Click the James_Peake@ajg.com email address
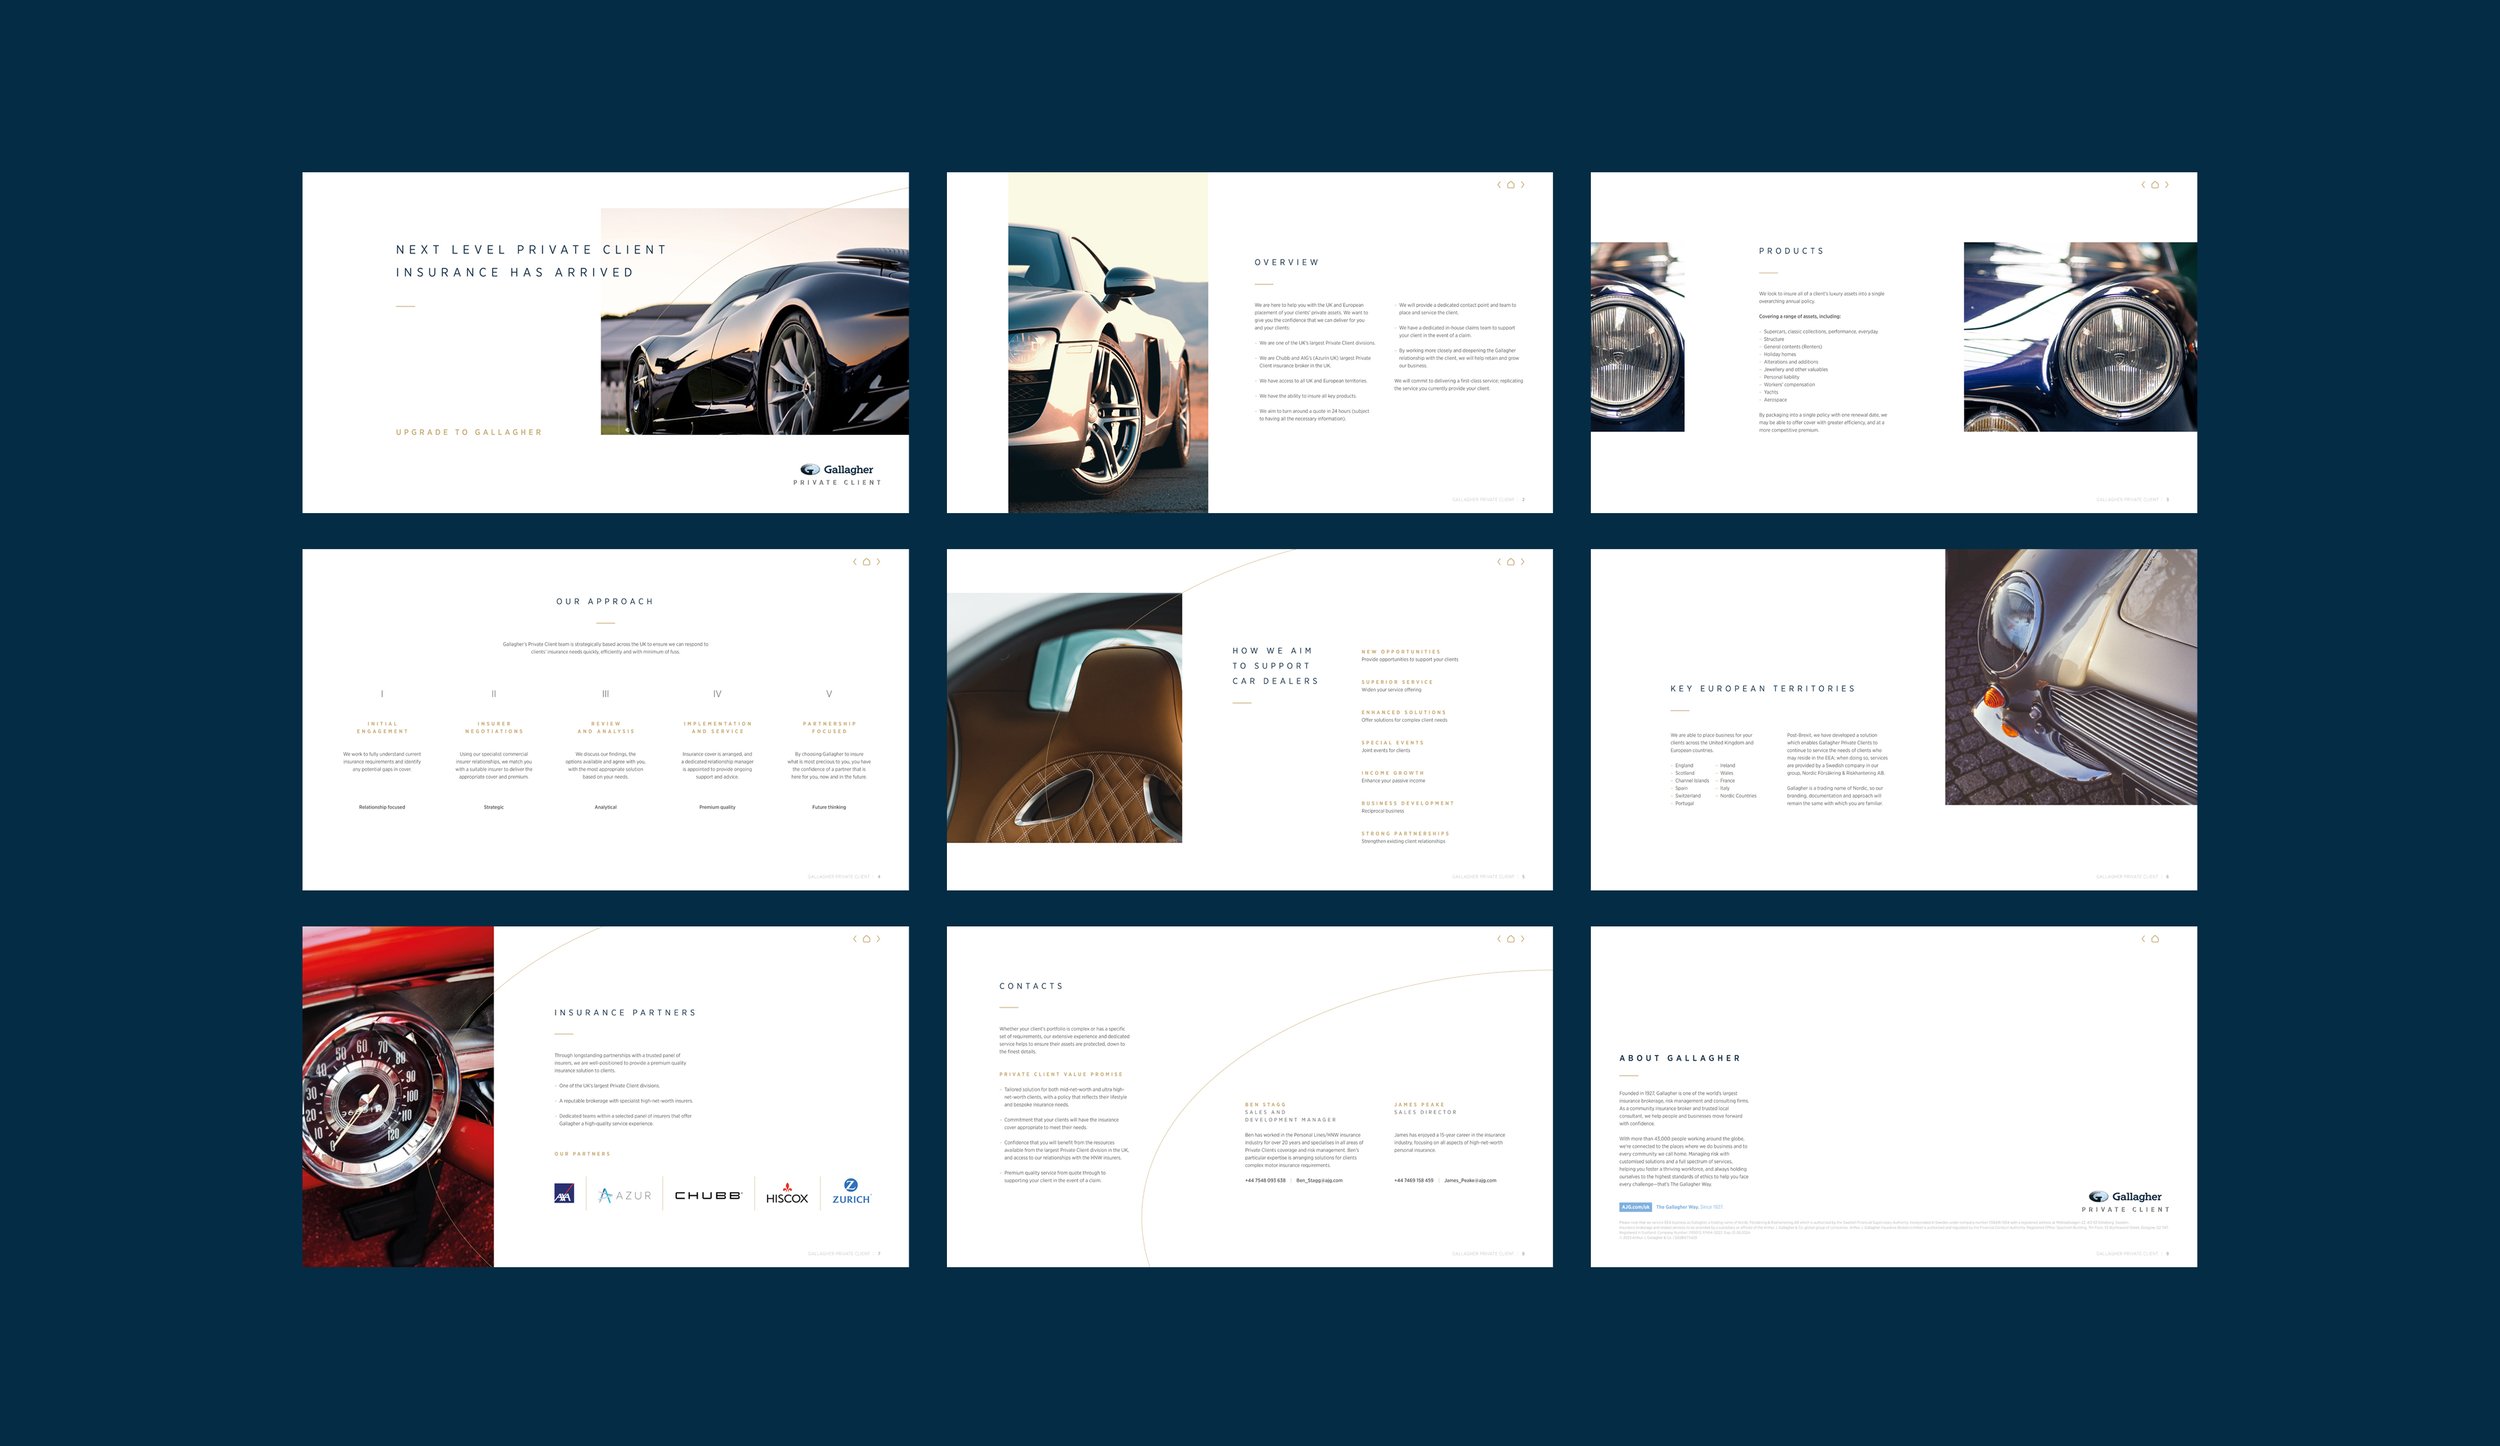 pyautogui.click(x=1470, y=1180)
